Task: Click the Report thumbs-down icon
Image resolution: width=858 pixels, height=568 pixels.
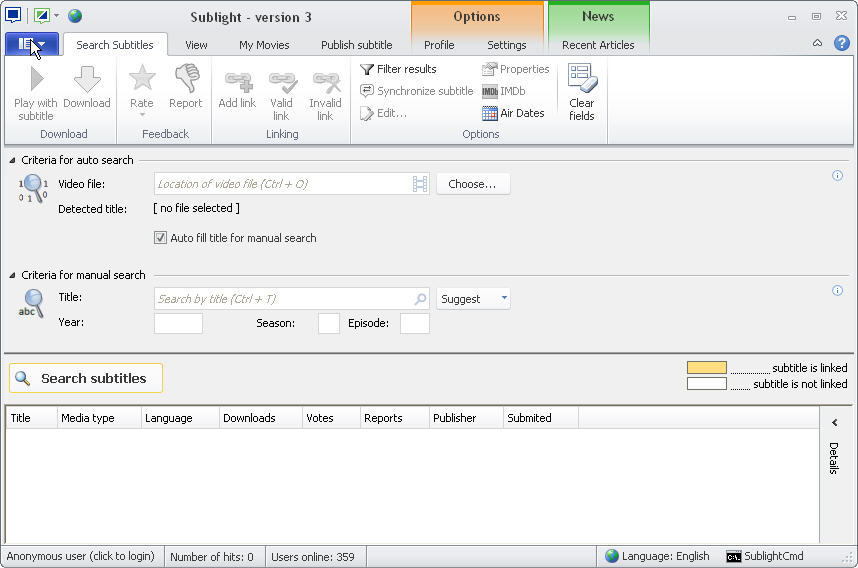Action: [x=186, y=78]
